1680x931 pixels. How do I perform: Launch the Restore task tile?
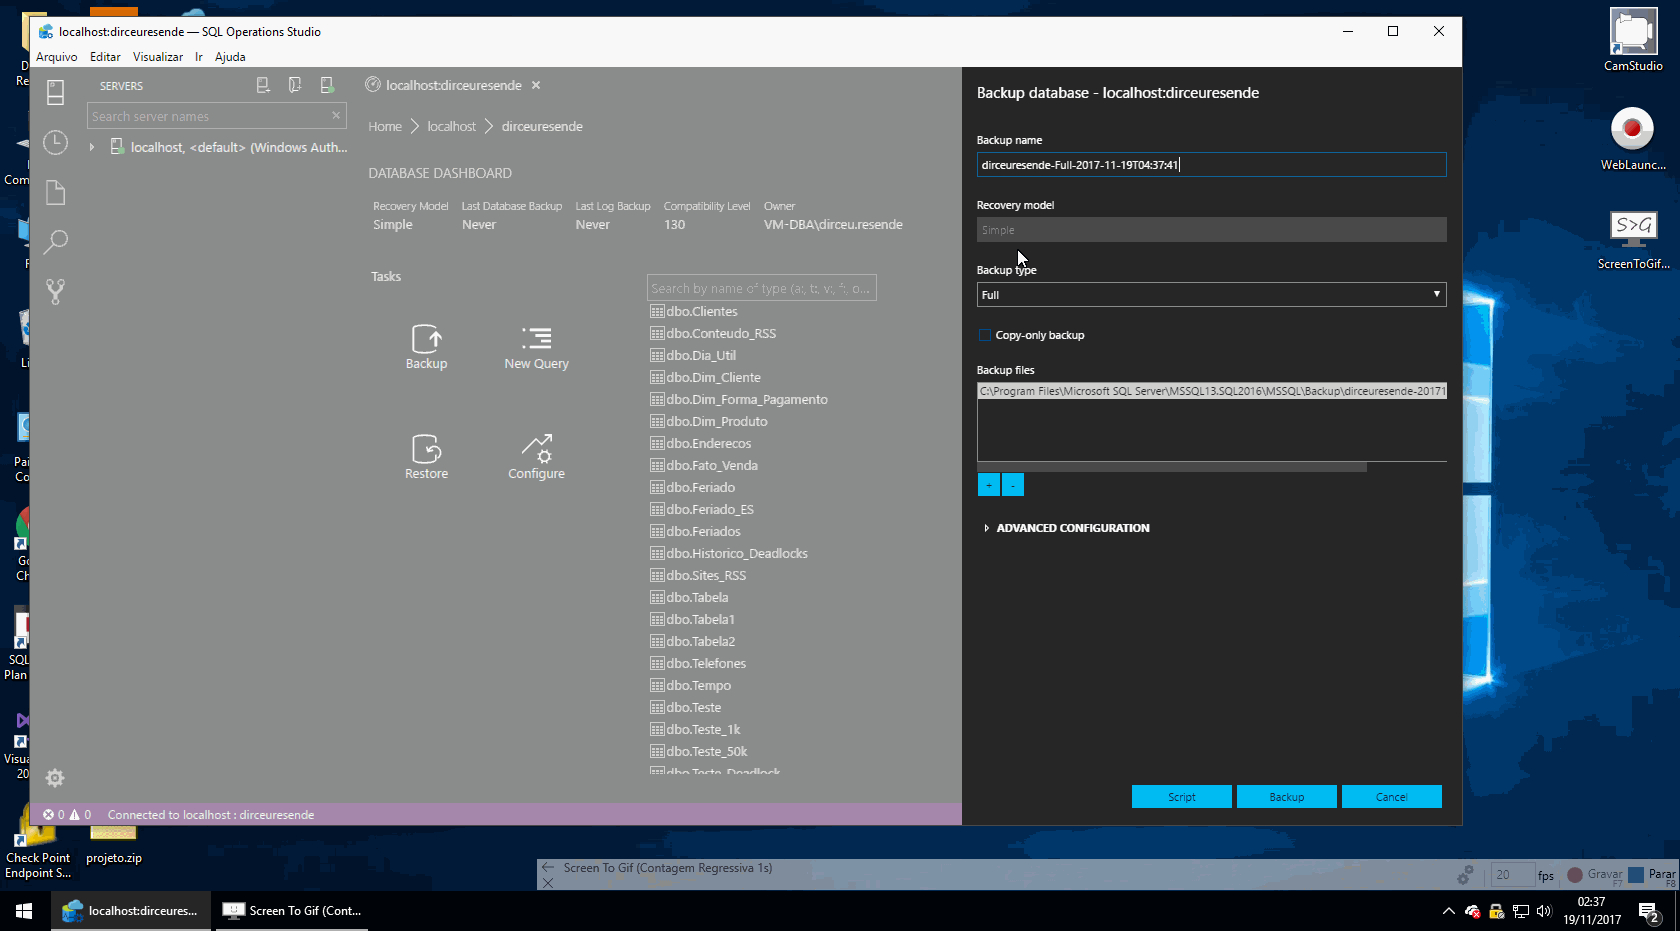point(426,457)
